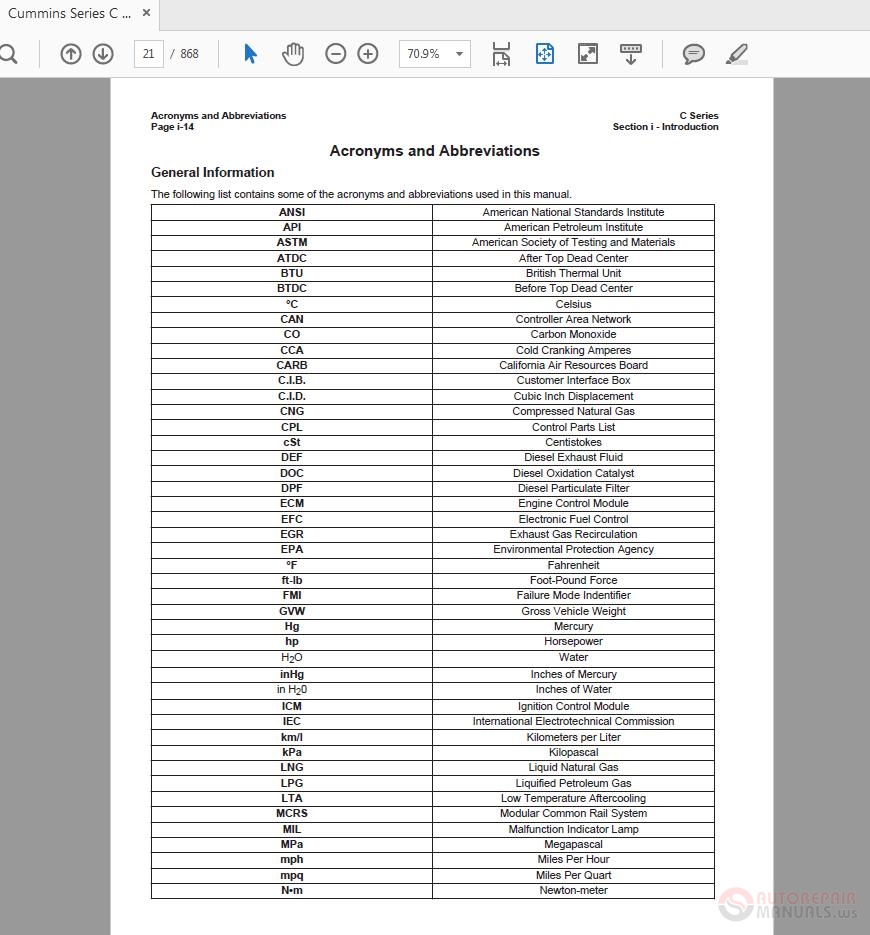Click the search magnifier icon
This screenshot has width=870, height=935.
(x=8, y=54)
